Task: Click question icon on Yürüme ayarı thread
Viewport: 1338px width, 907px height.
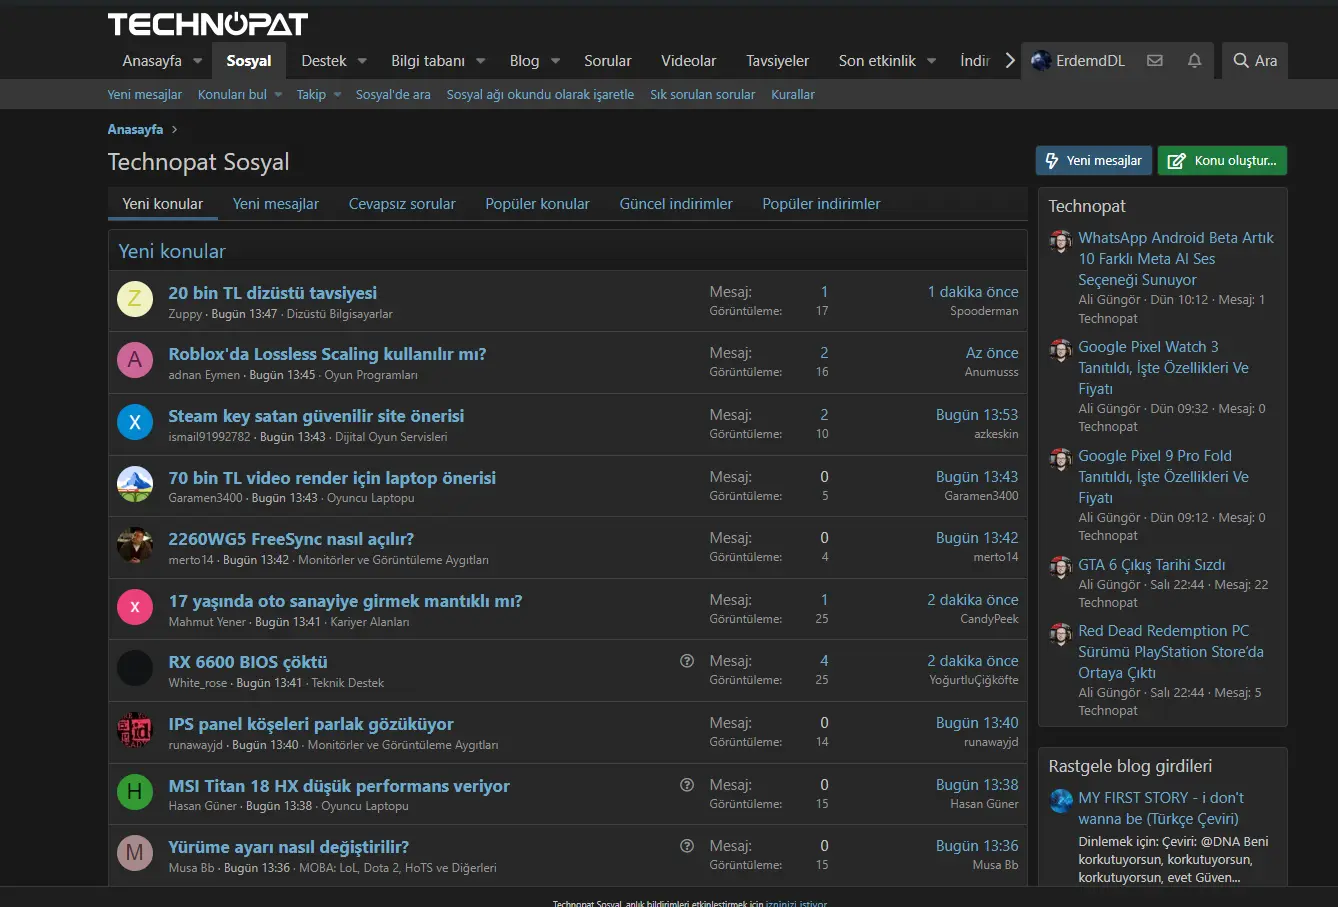Action: 687,846
